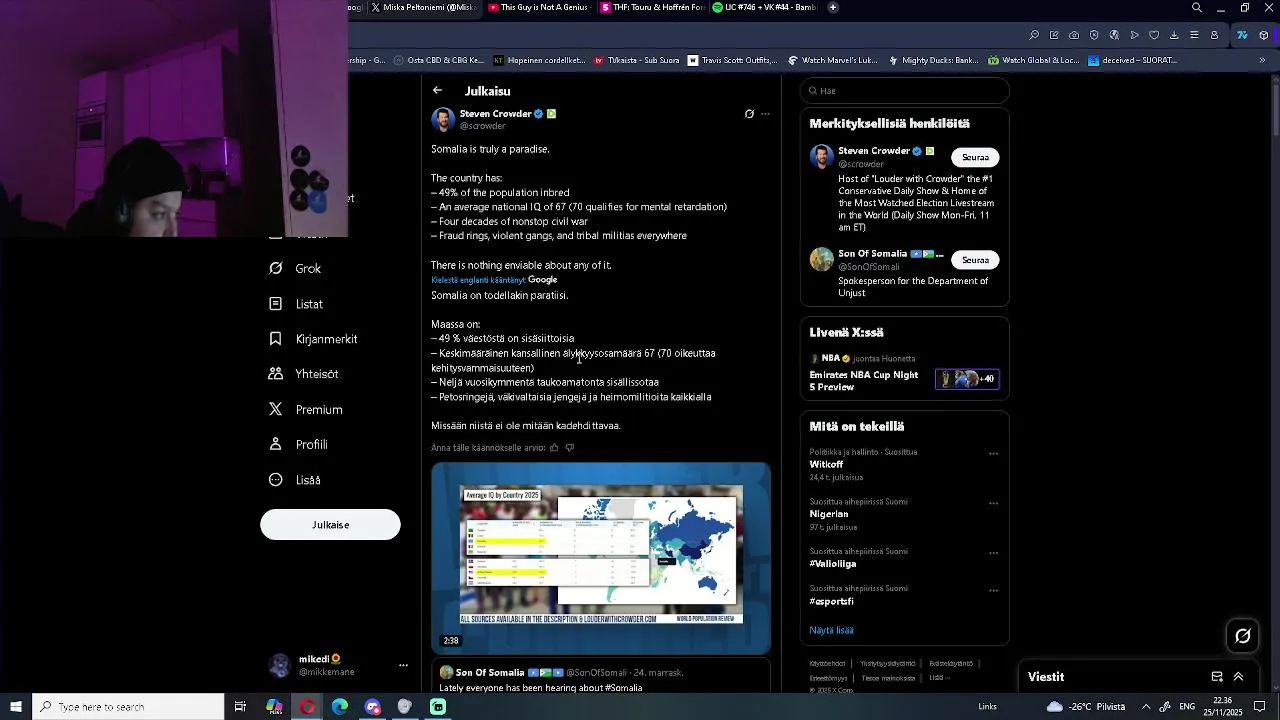
Task: Go back with the Julkaisu back arrow
Action: pos(437,91)
